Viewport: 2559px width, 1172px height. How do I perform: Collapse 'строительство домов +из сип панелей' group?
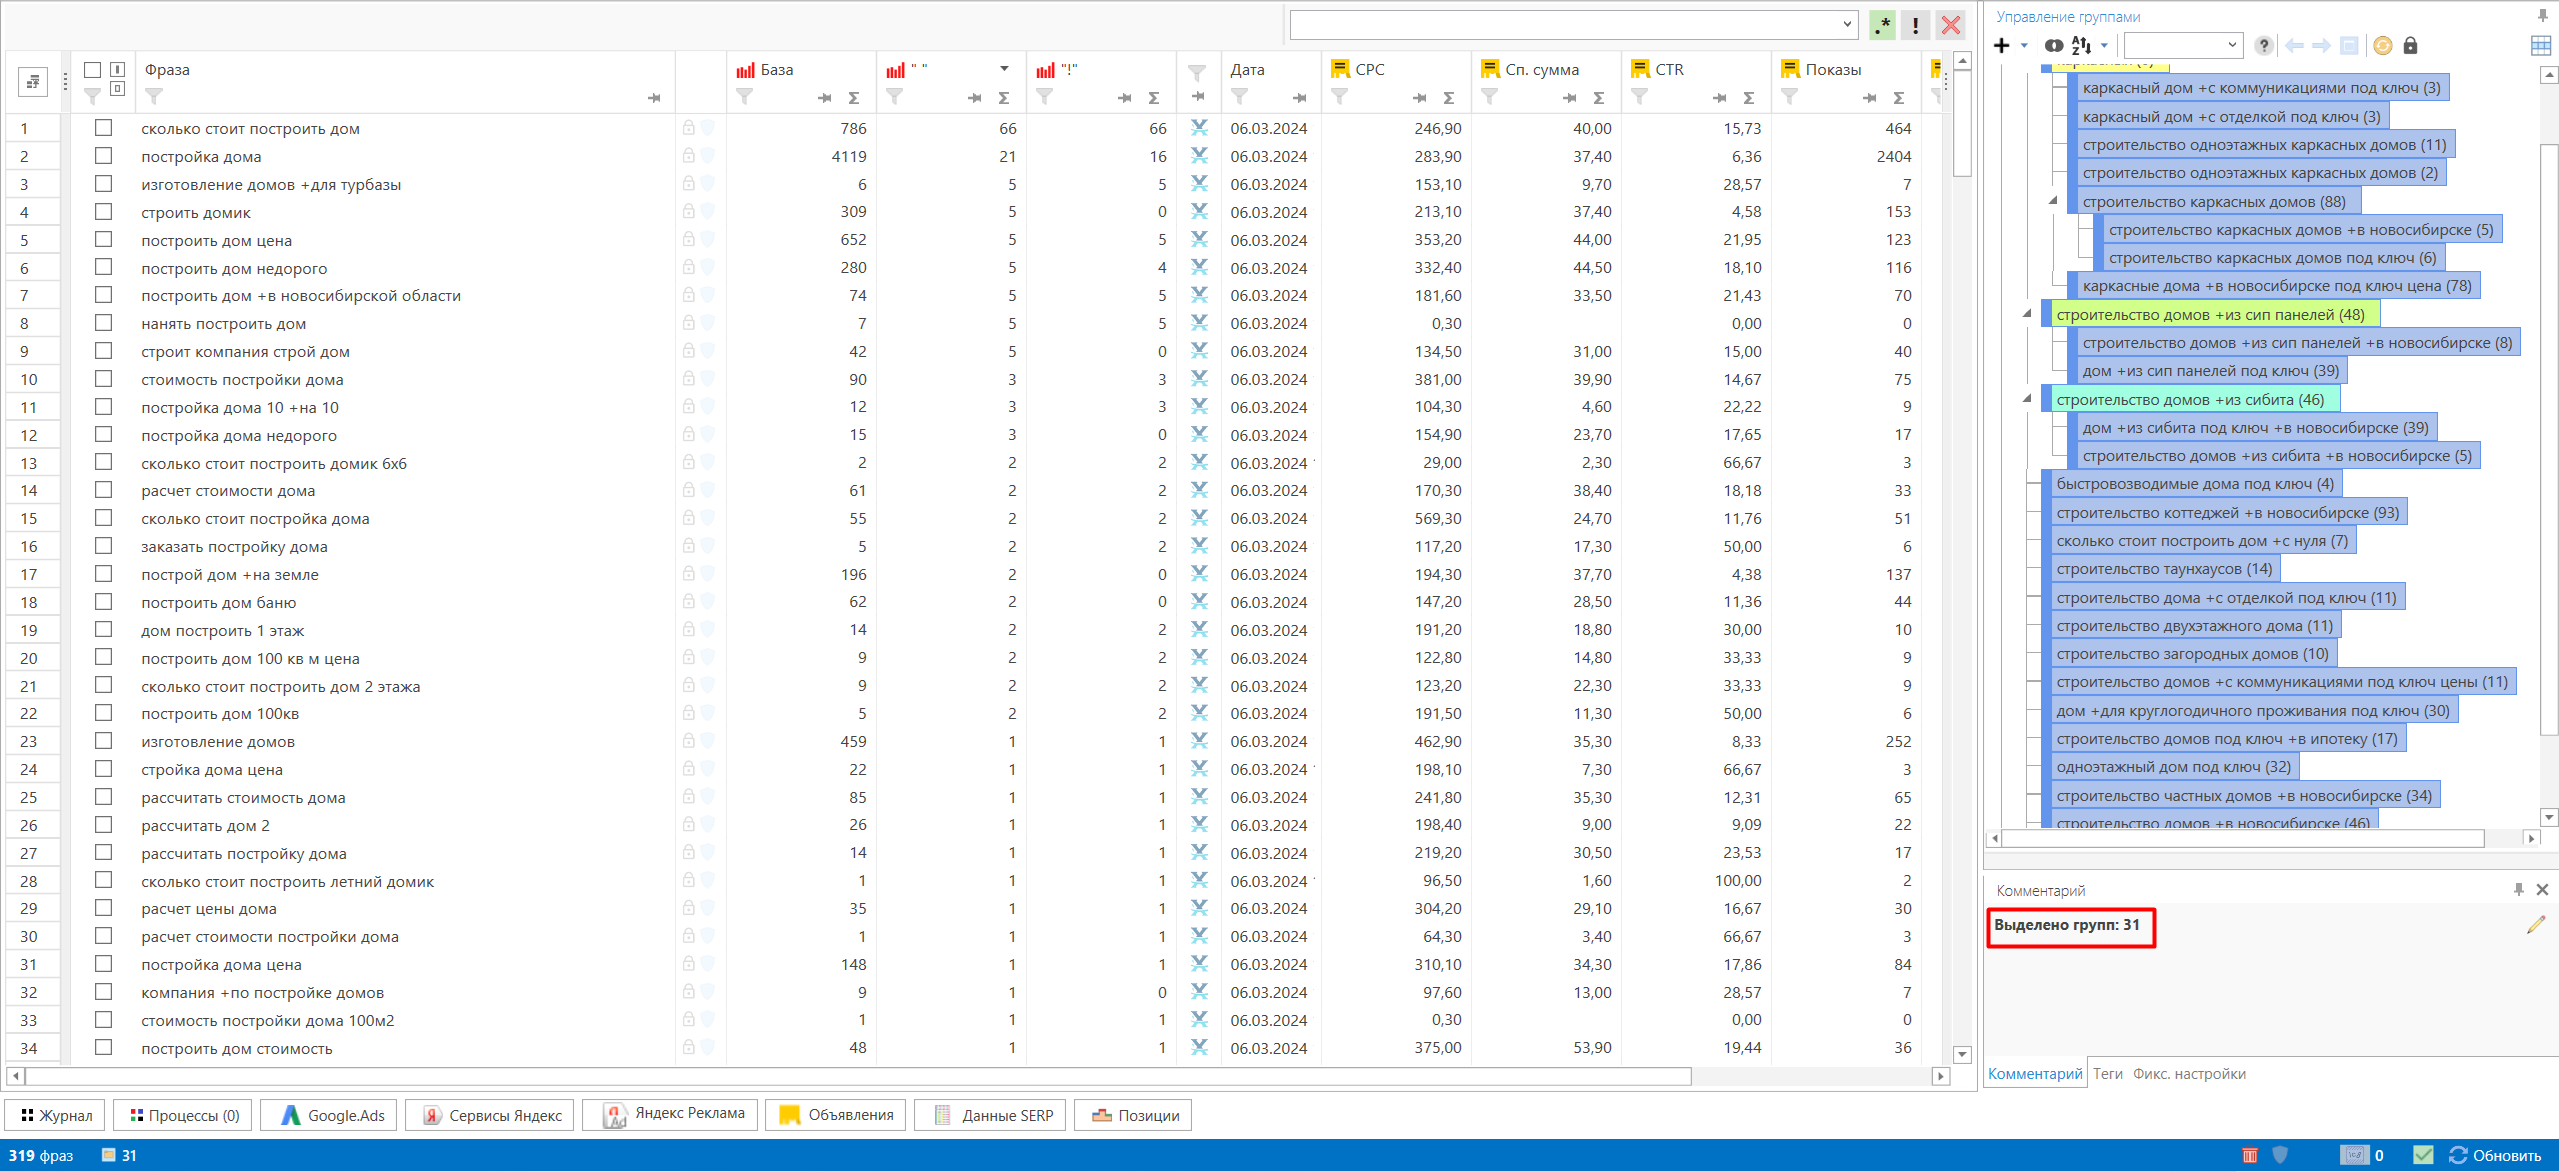point(2027,314)
